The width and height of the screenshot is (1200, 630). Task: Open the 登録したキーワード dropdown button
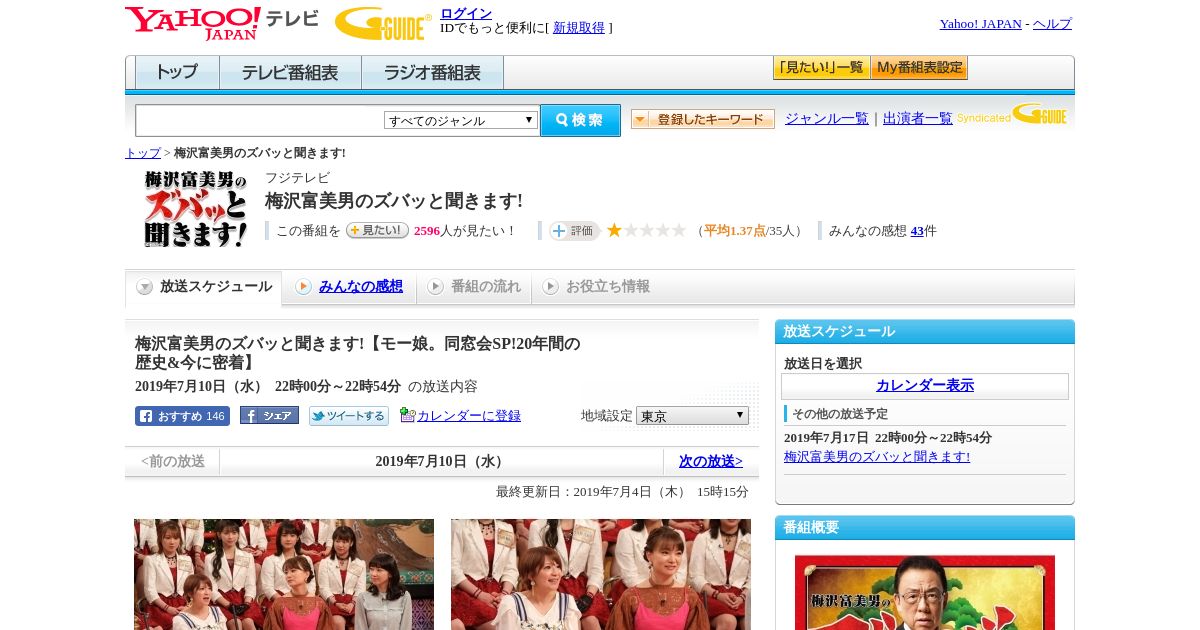click(x=703, y=119)
